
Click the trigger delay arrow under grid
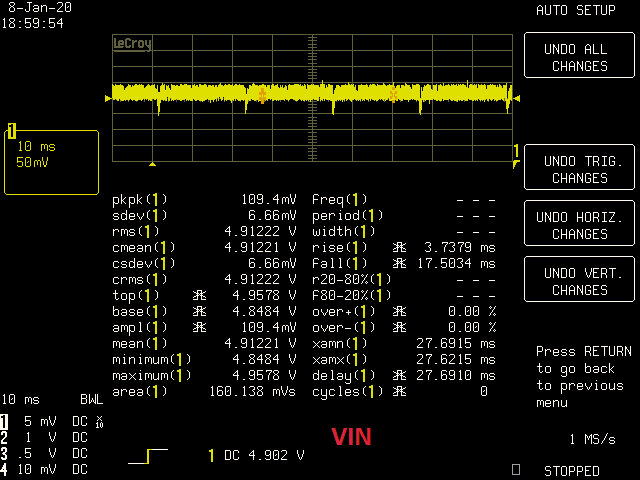click(x=152, y=164)
